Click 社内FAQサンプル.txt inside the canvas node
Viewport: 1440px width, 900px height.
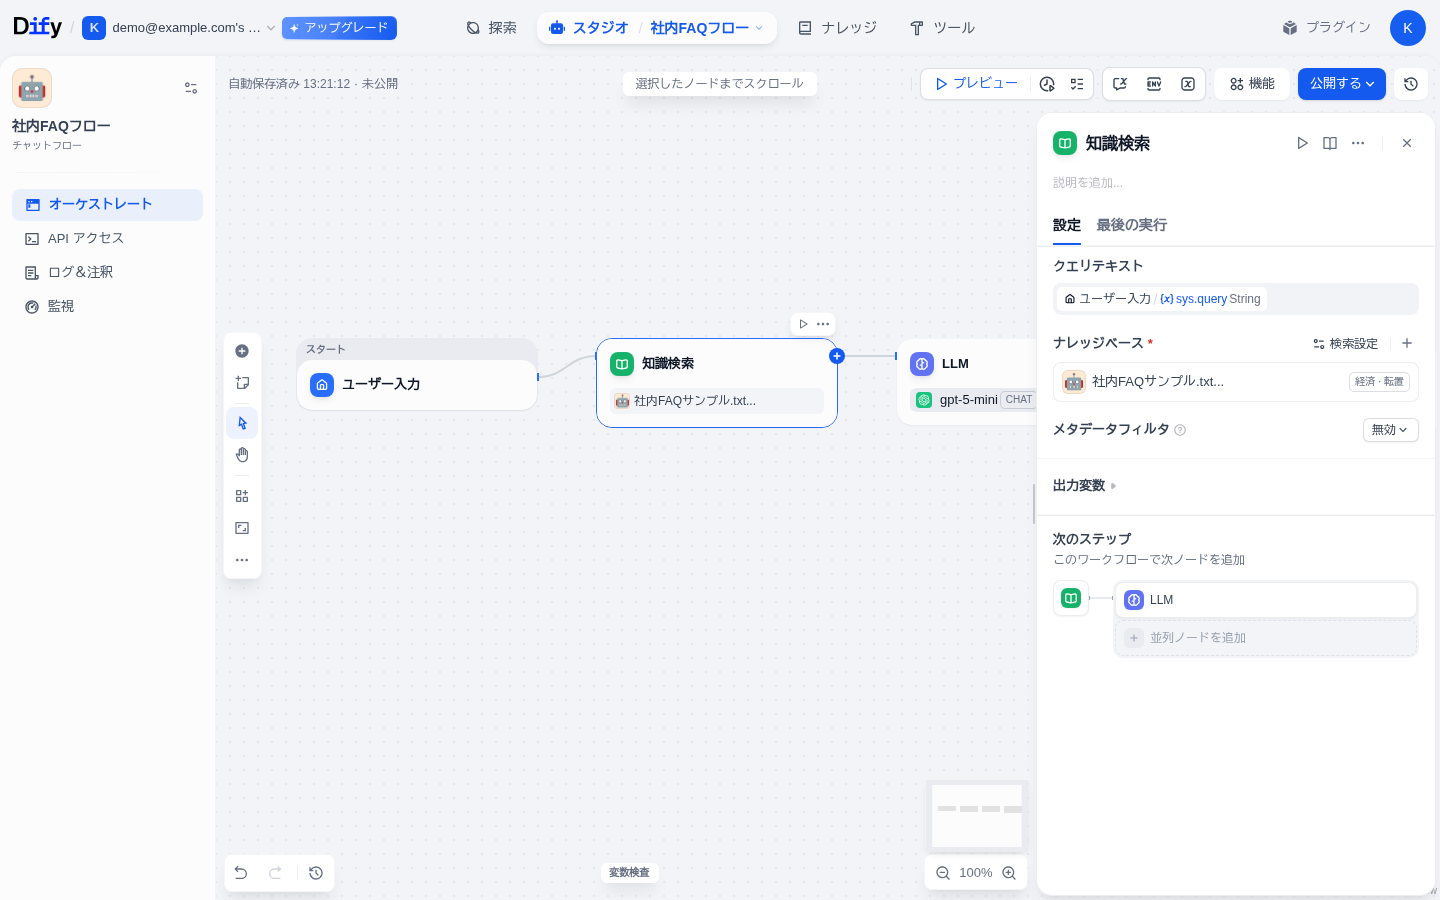(717, 401)
